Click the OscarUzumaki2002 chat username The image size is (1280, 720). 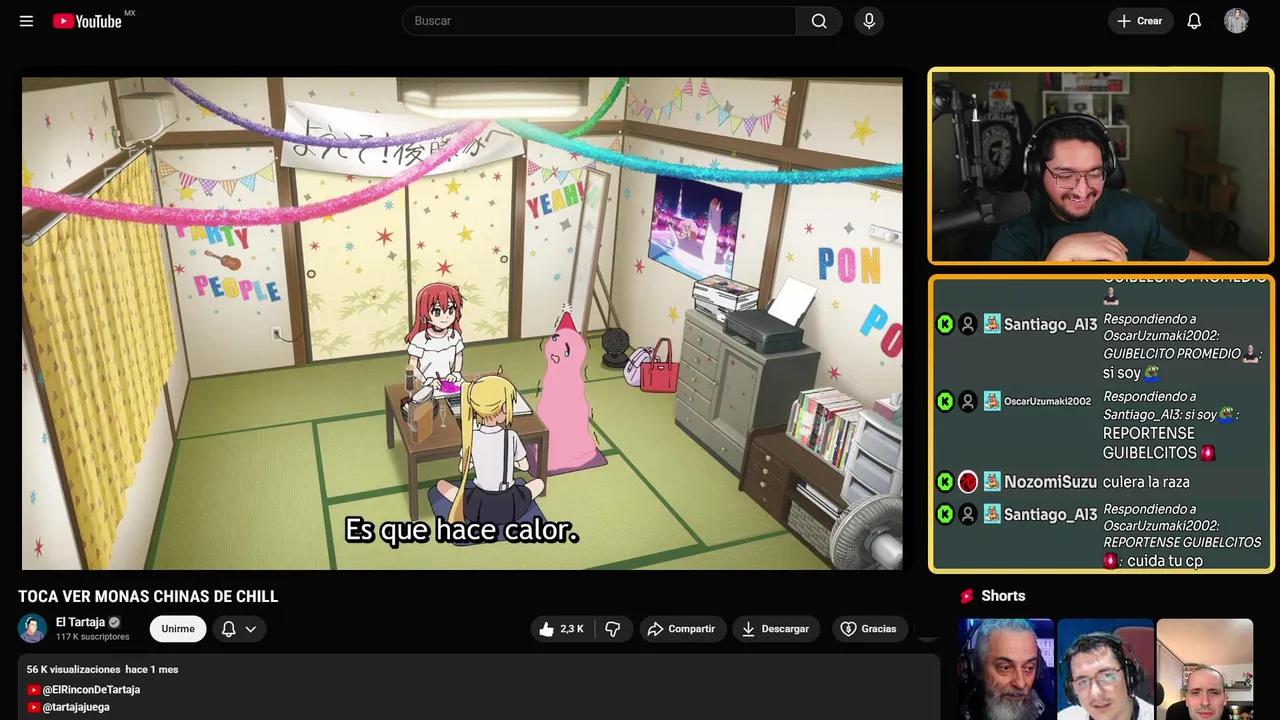coord(1047,401)
